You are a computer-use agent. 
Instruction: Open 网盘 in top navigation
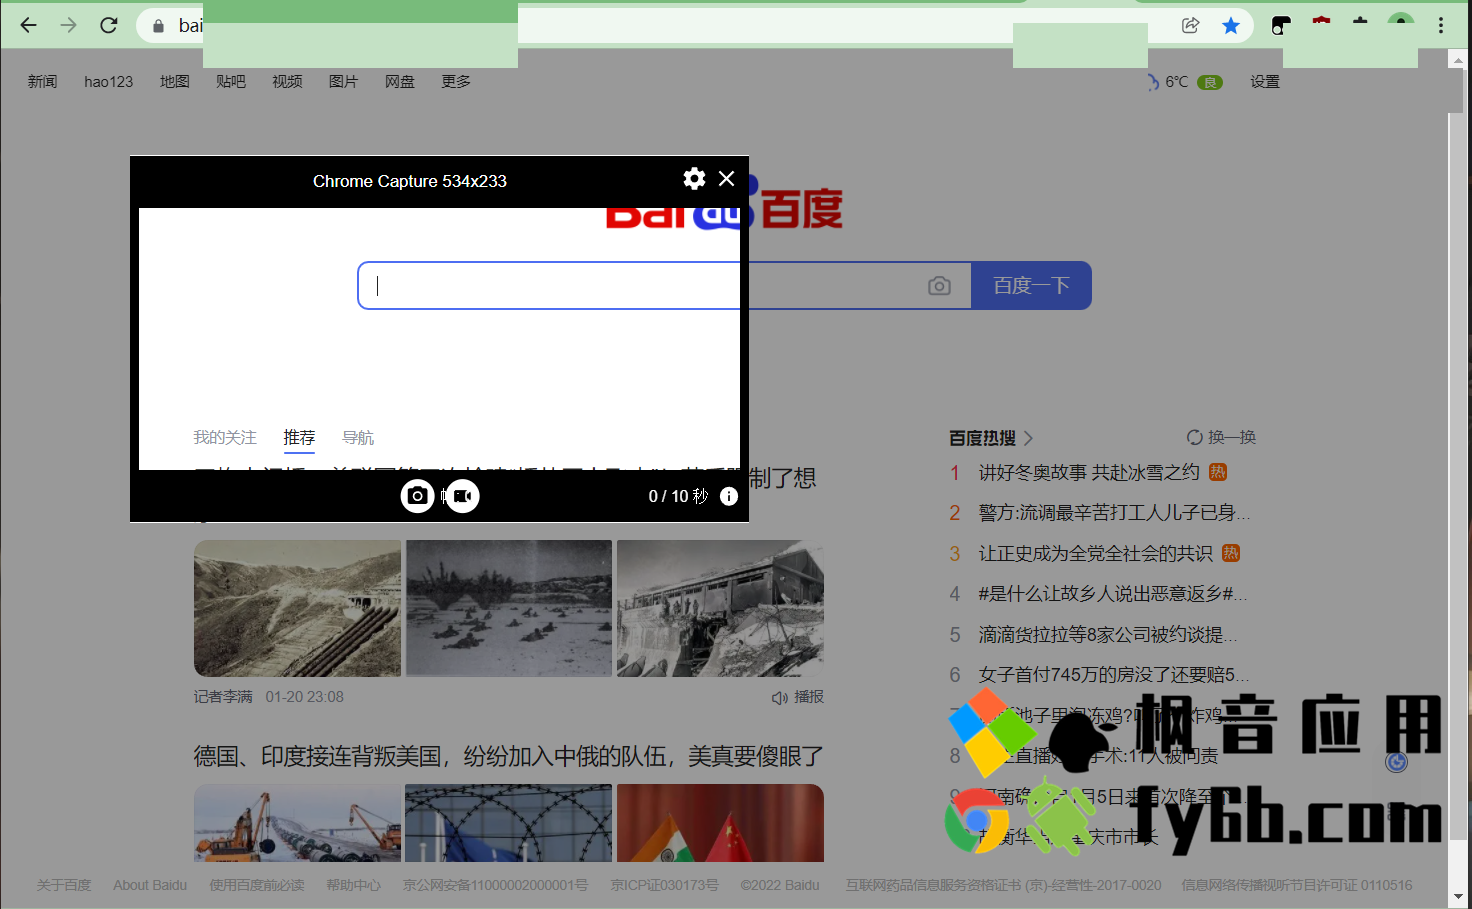400,82
